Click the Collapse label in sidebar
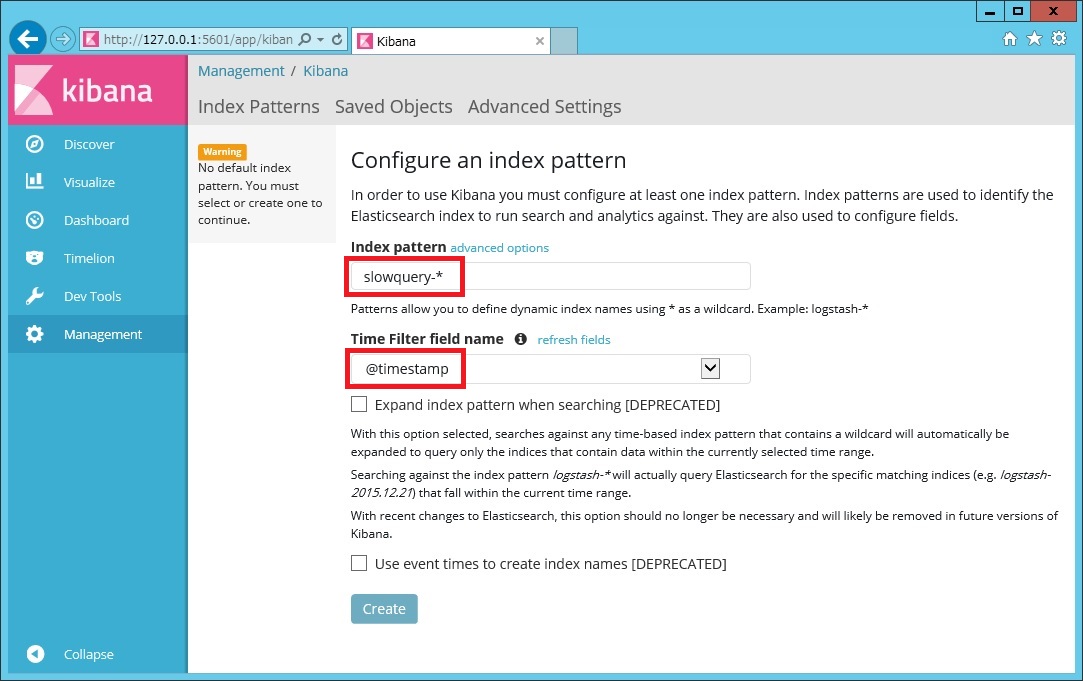 pos(88,654)
